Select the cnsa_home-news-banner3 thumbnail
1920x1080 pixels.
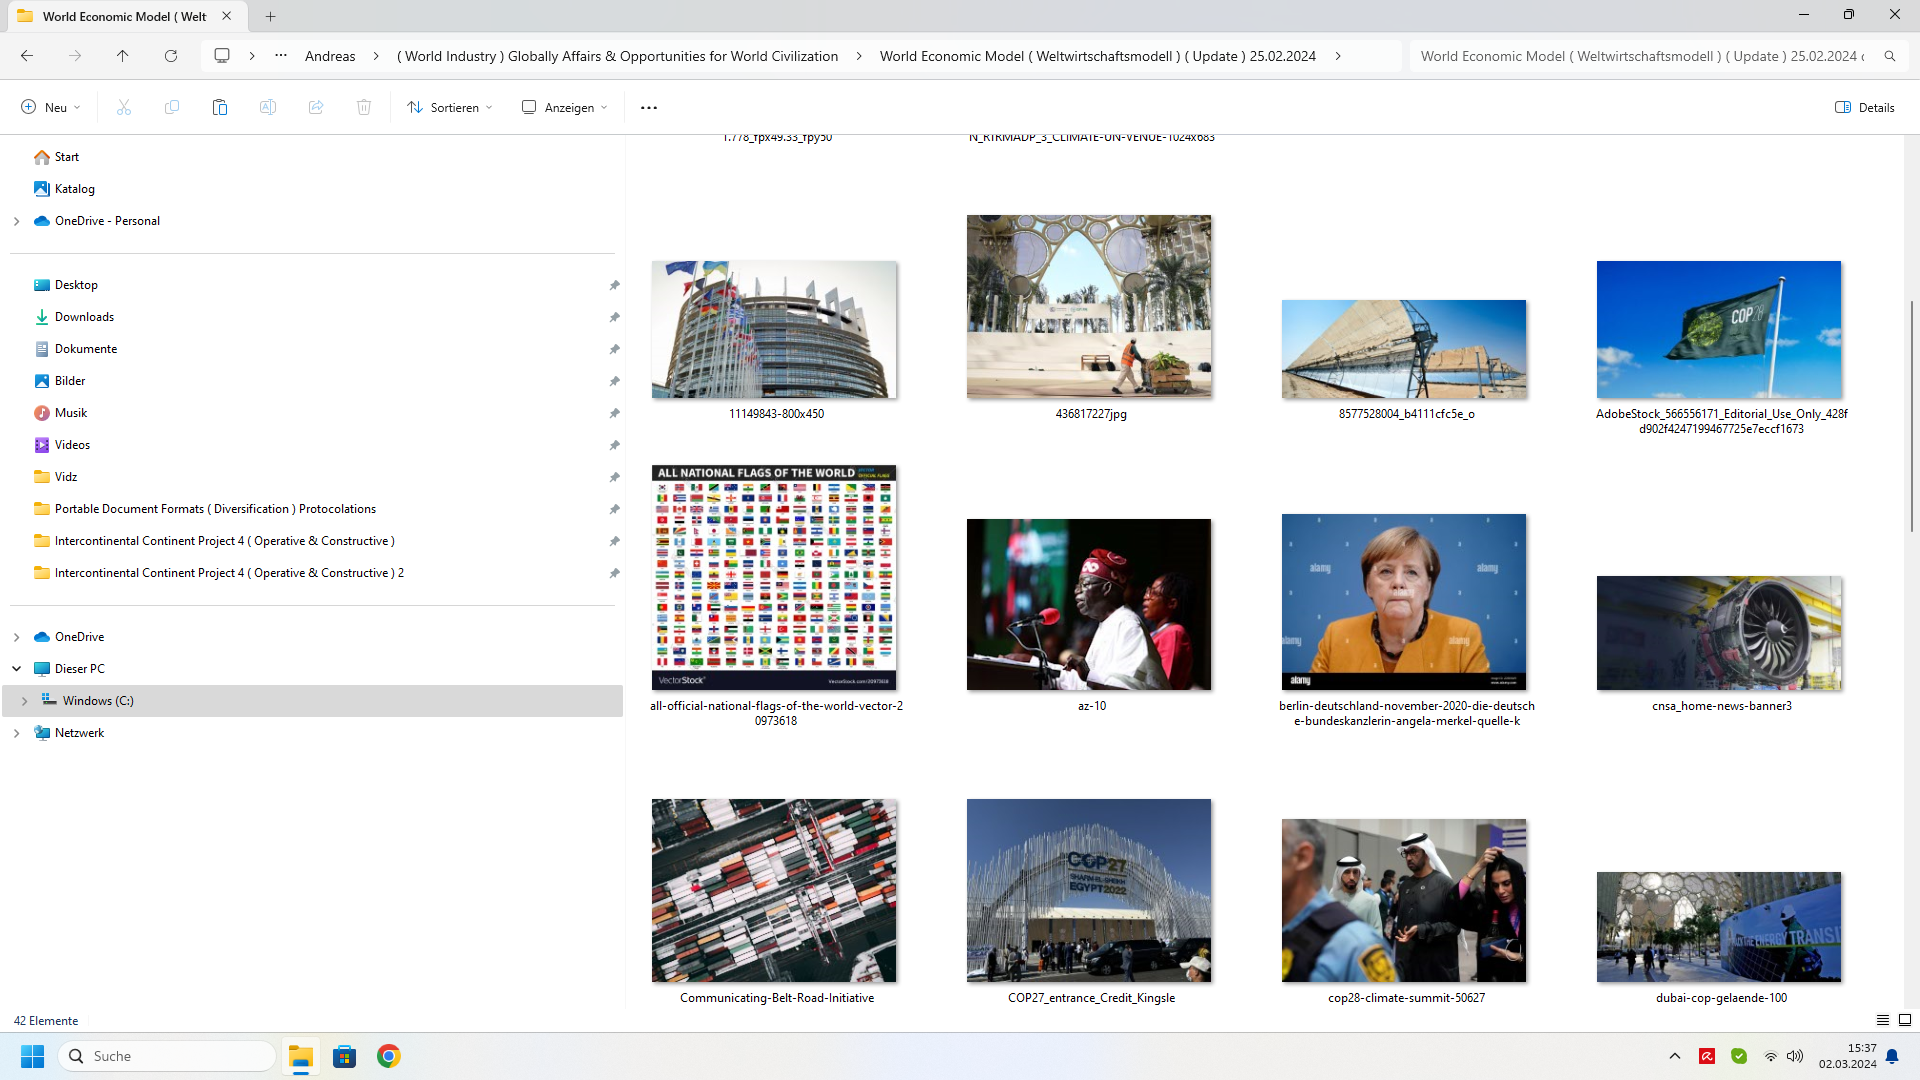[x=1719, y=633]
